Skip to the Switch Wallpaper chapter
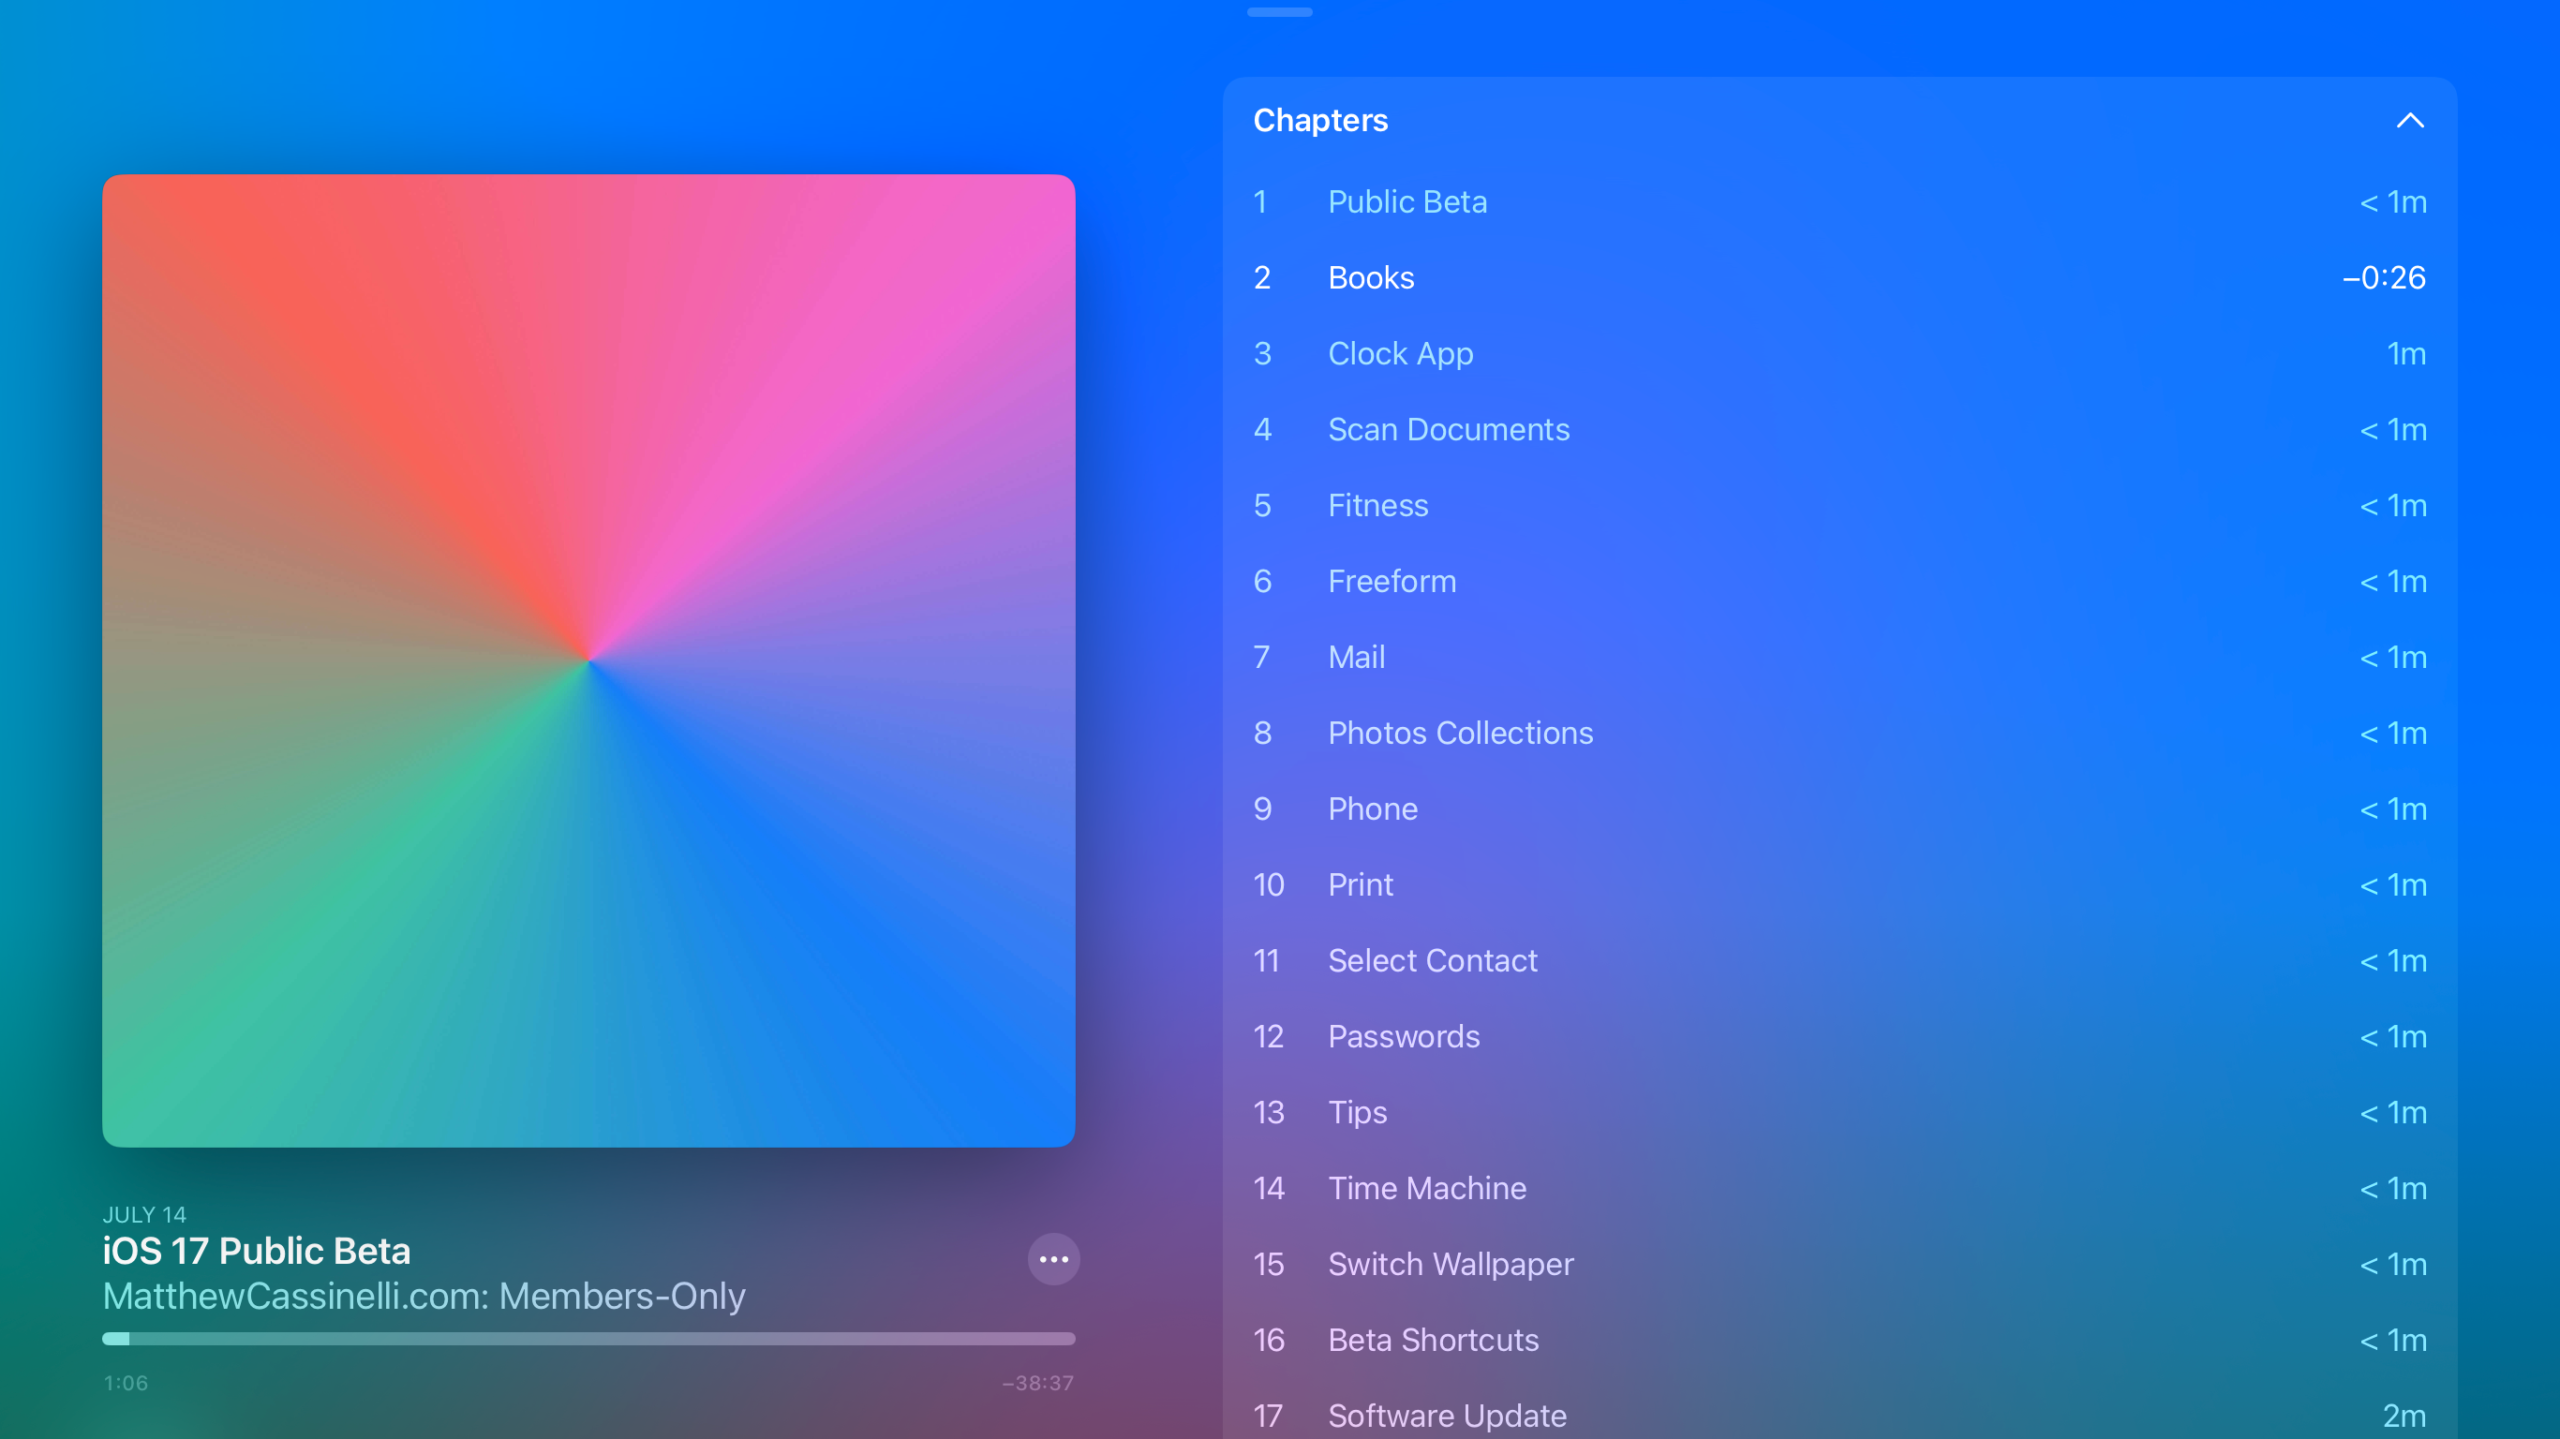 point(1839,1265)
